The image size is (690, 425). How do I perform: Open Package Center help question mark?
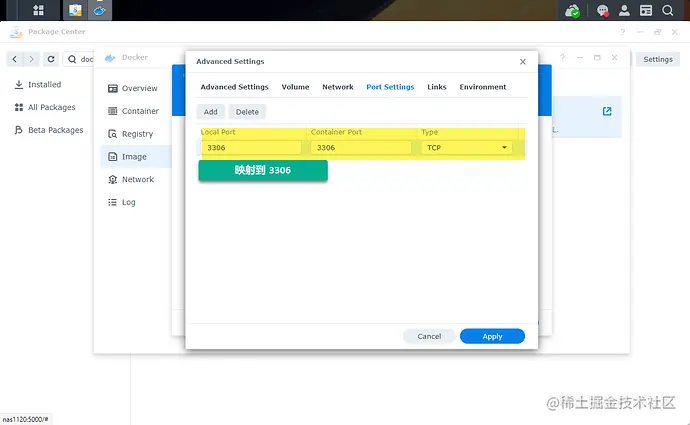pyautogui.click(x=623, y=32)
